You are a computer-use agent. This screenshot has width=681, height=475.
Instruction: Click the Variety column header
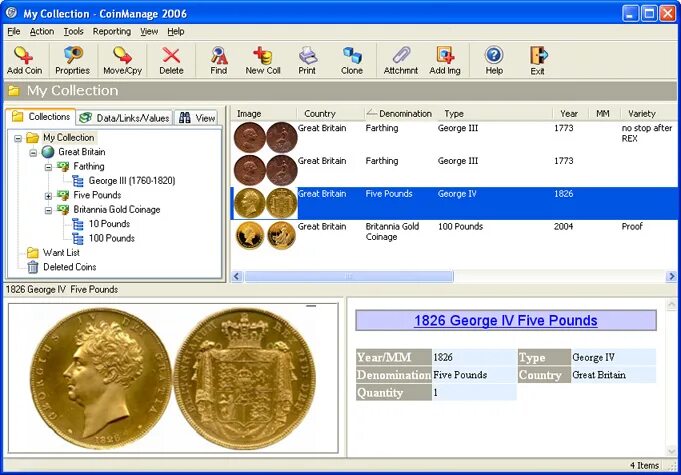click(x=648, y=113)
